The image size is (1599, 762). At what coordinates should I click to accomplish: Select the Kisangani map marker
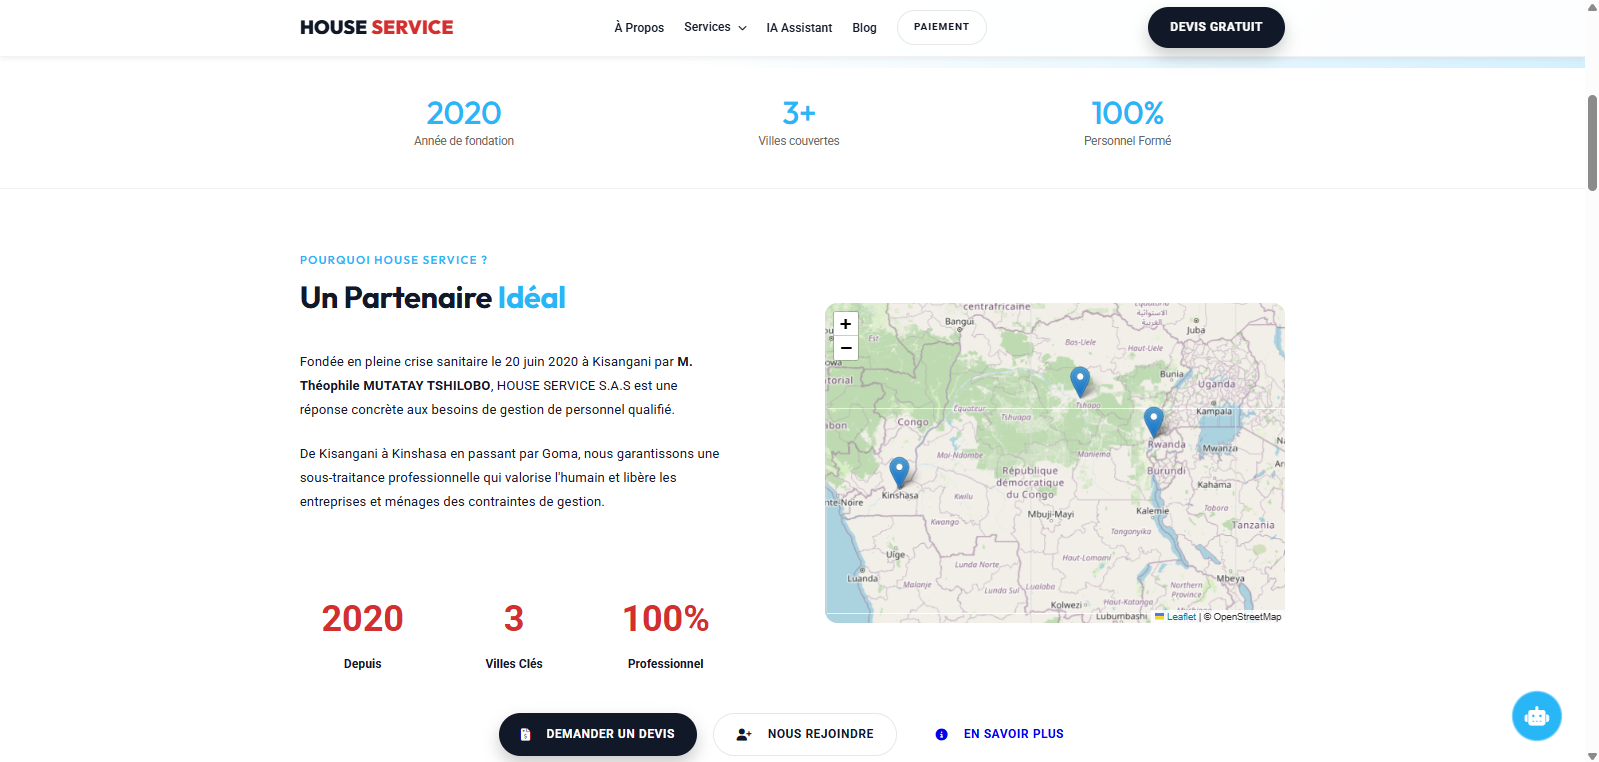pyautogui.click(x=1080, y=382)
